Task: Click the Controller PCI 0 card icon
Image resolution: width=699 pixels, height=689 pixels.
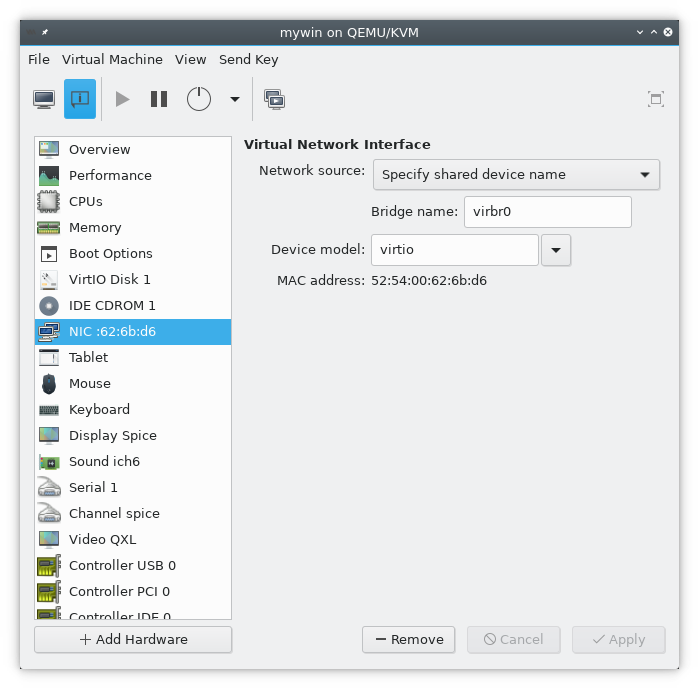Action: click(49, 591)
